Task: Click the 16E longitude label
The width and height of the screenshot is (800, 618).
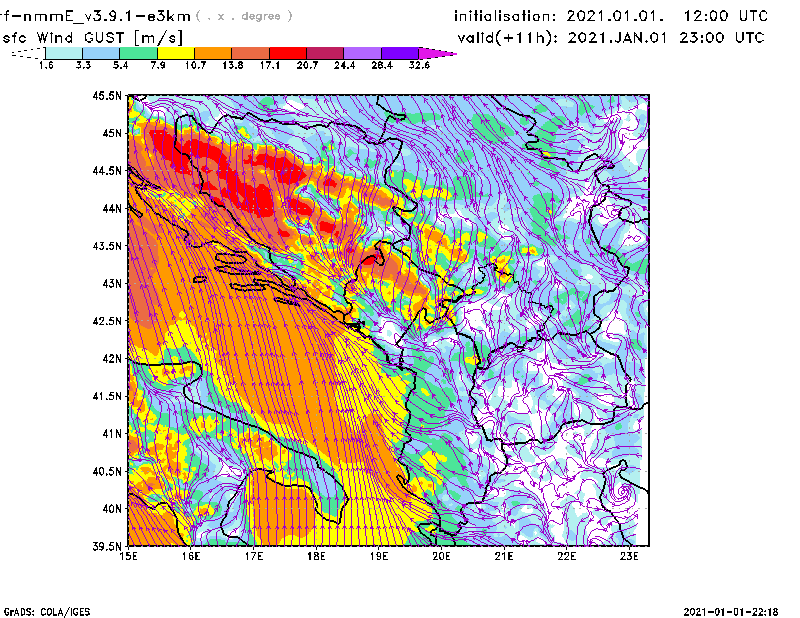Action: [x=191, y=556]
